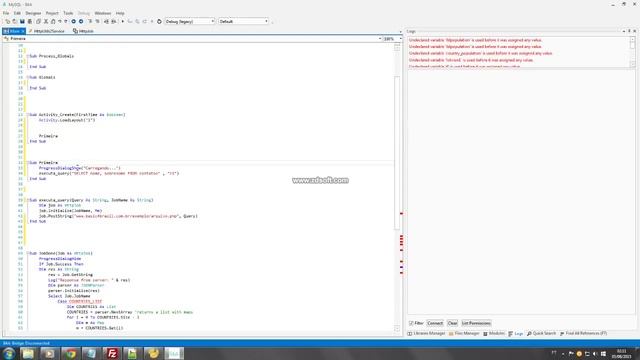
Task: Open the File menu
Action: (6, 13)
